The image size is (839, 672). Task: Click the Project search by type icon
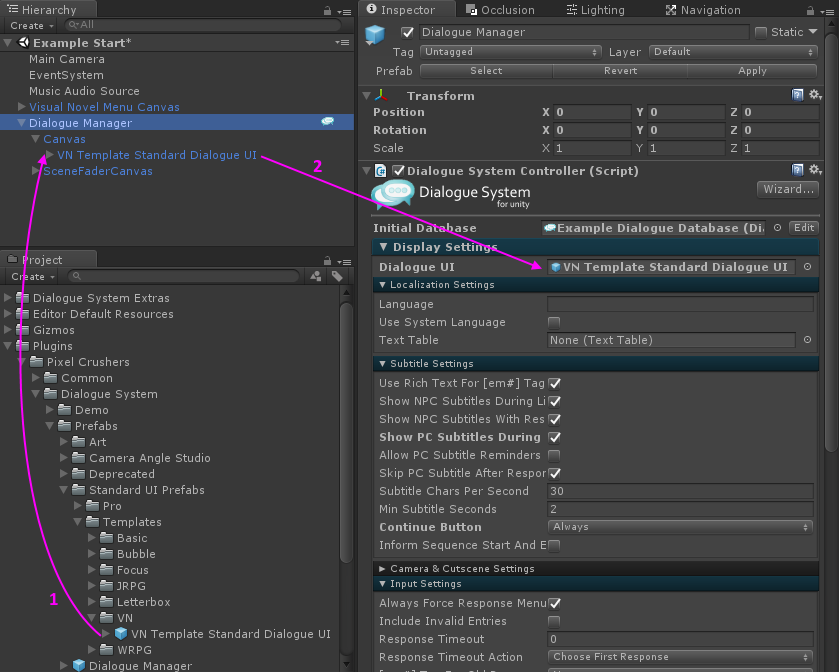[316, 276]
